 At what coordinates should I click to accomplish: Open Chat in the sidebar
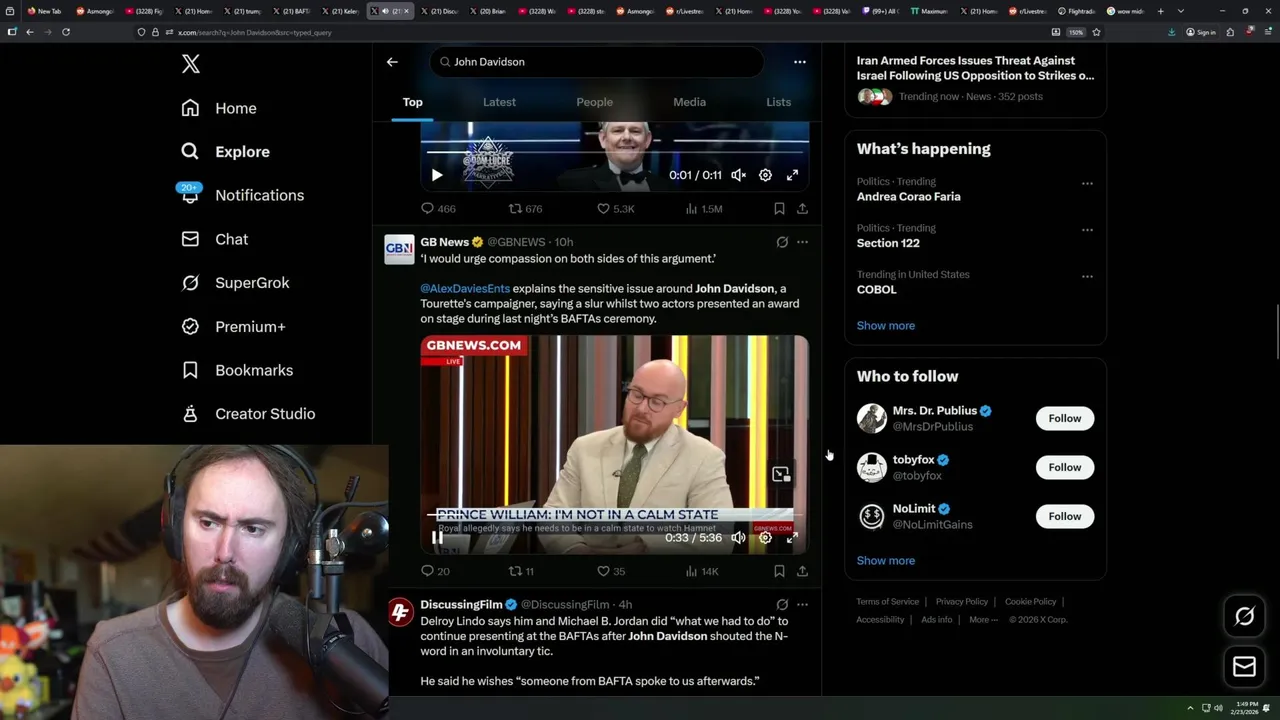214,239
